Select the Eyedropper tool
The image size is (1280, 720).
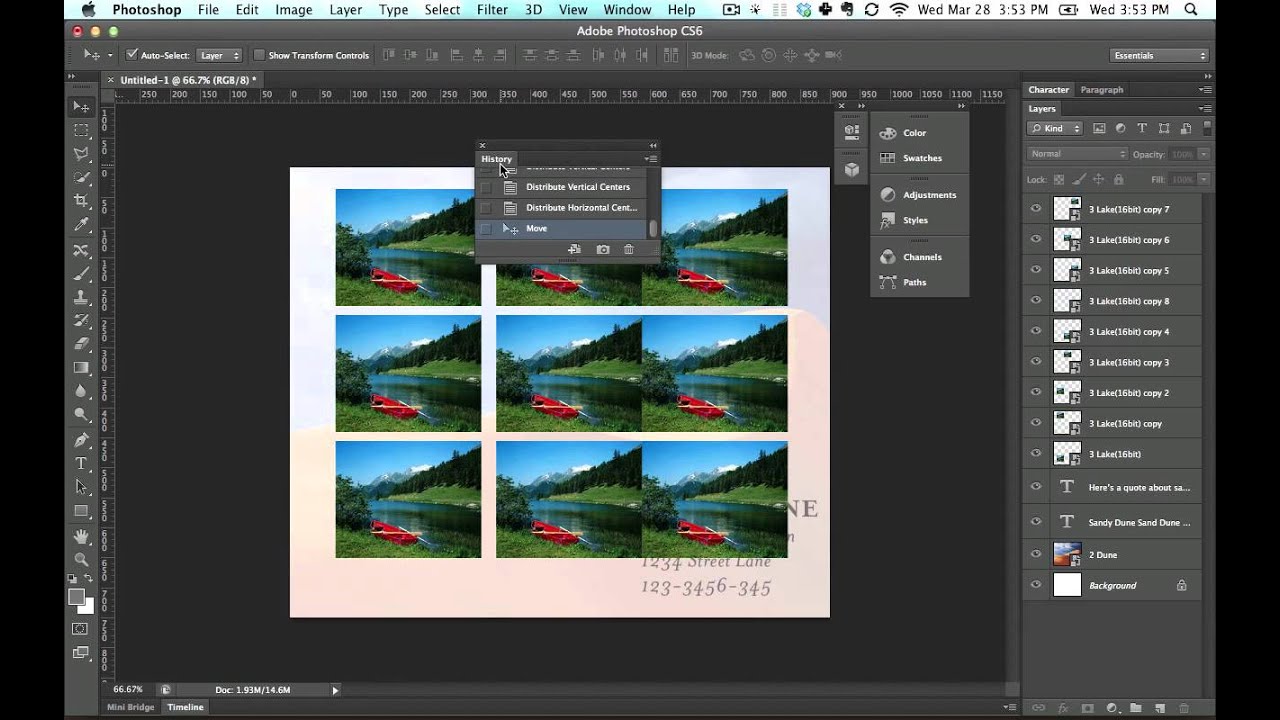[x=81, y=225]
